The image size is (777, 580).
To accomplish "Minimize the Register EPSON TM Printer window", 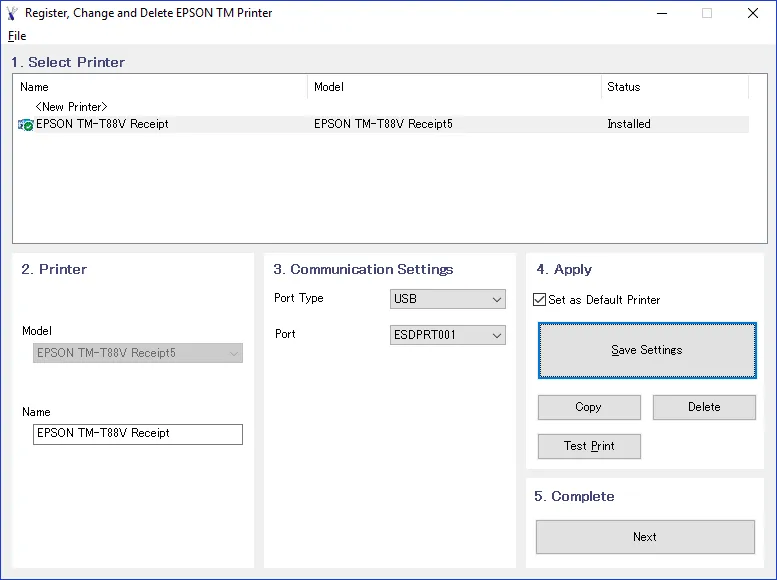I will [x=662, y=13].
